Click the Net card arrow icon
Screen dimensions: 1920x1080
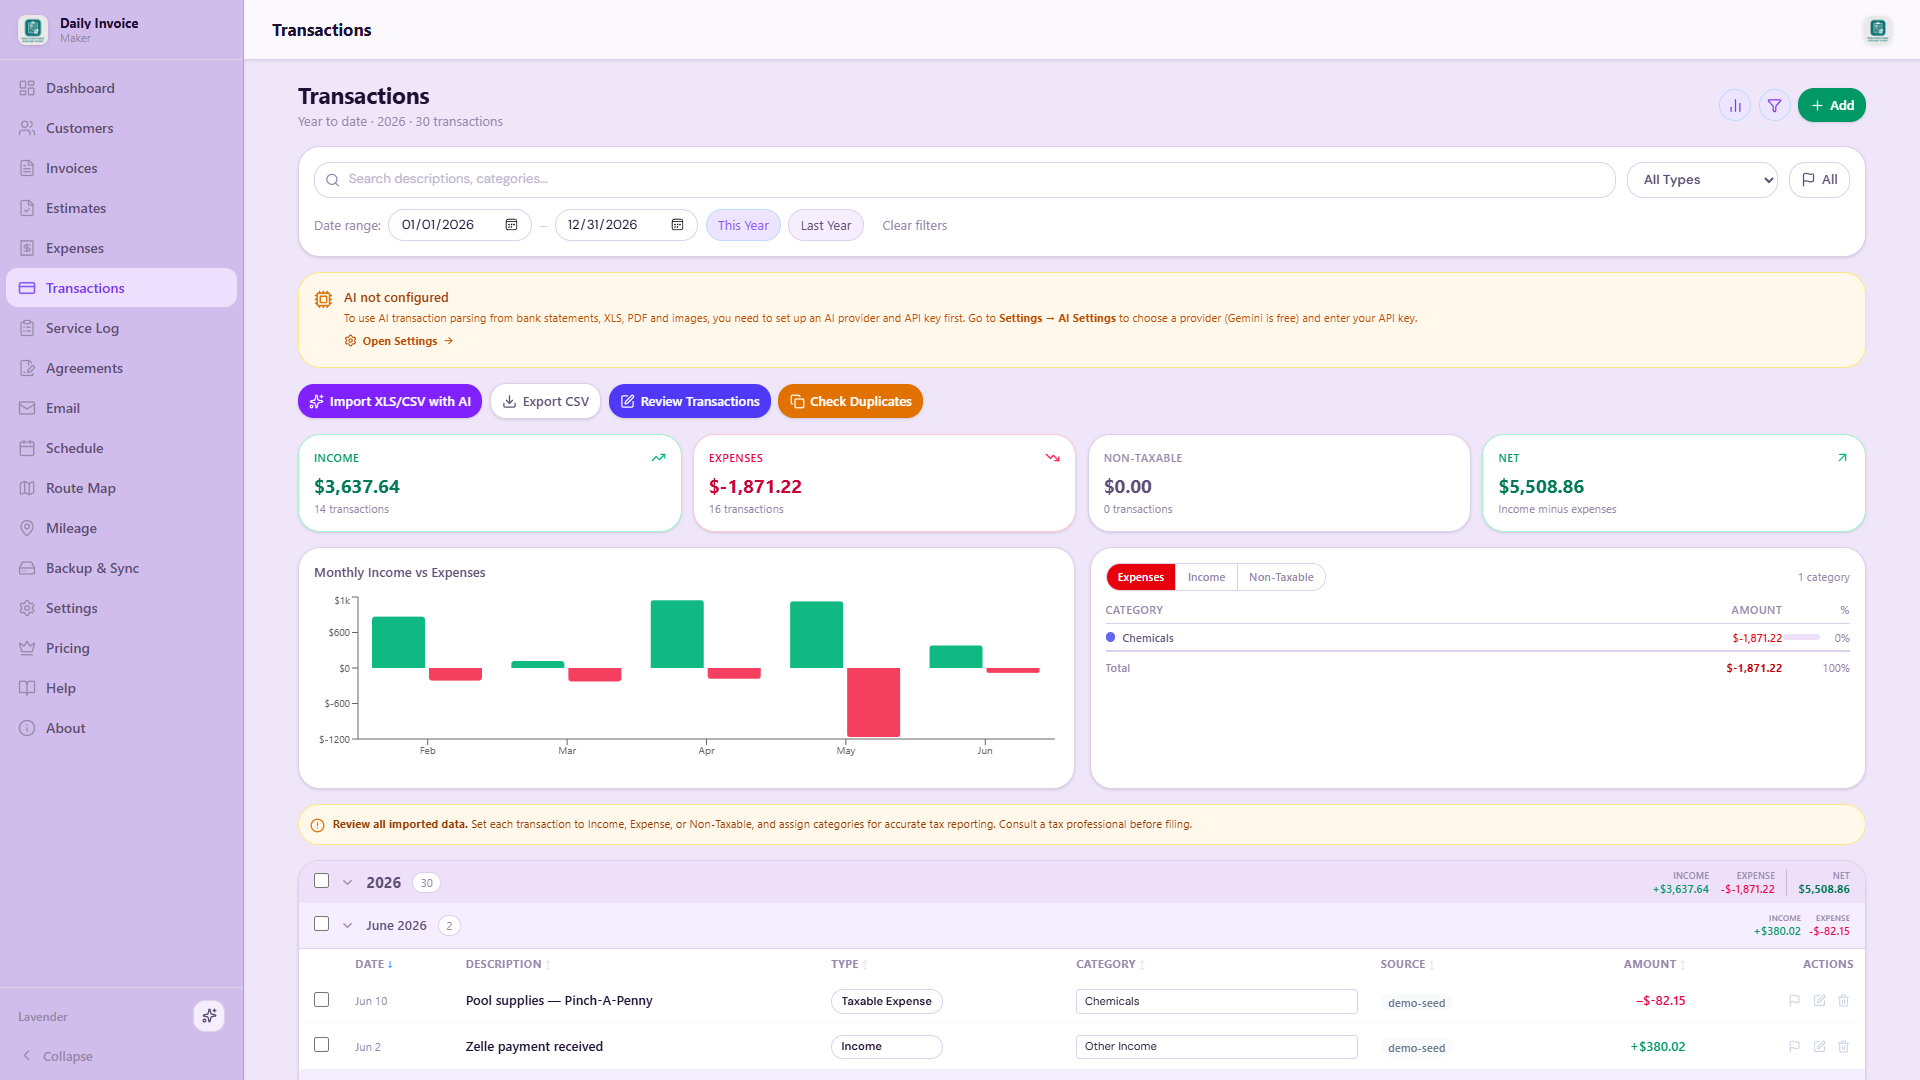click(x=1842, y=458)
